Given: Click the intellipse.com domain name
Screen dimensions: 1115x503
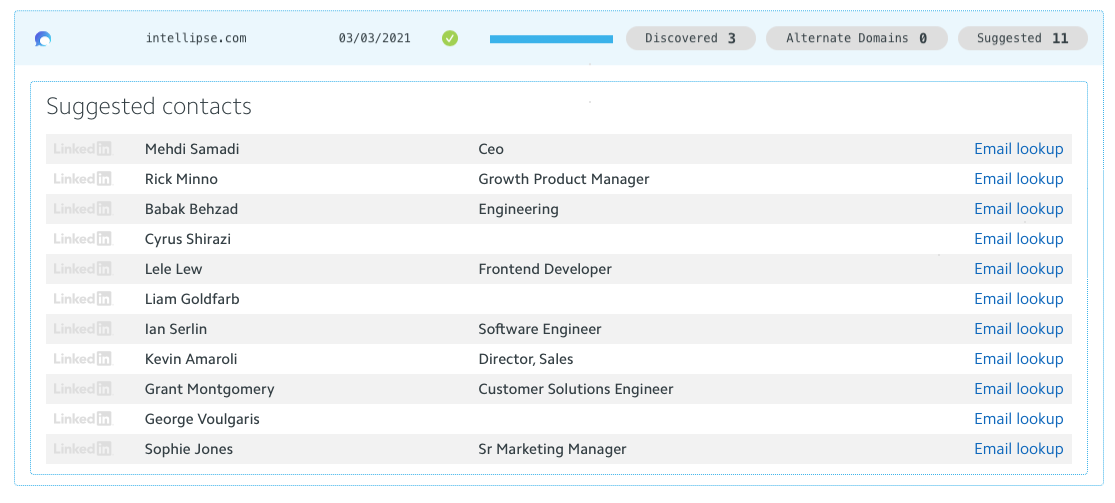Looking at the screenshot, I should click(196, 39).
